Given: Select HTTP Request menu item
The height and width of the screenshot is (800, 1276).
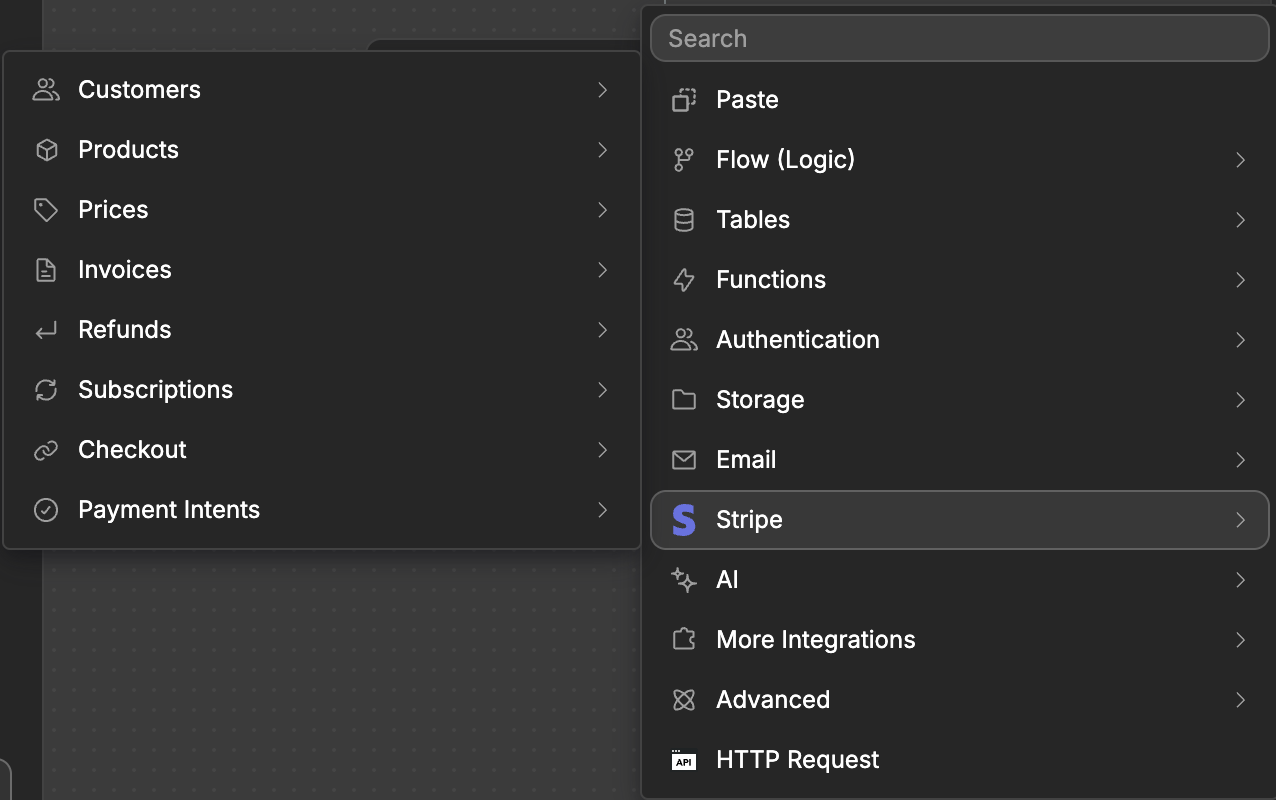Looking at the screenshot, I should (x=960, y=760).
